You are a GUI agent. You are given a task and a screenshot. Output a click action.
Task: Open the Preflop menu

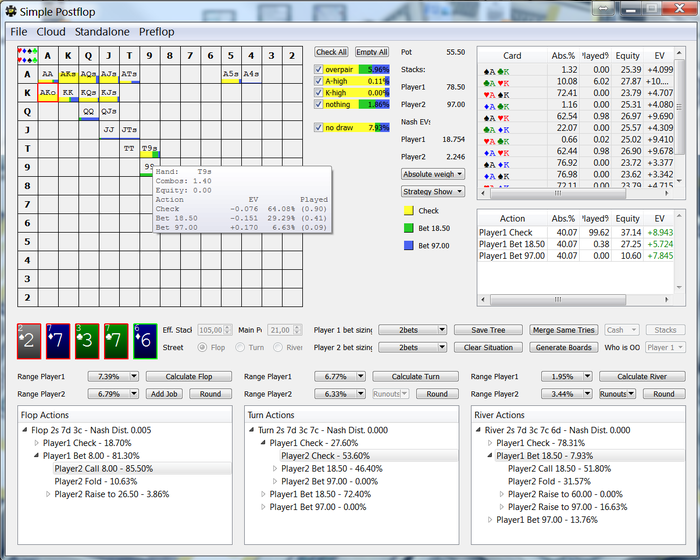click(157, 32)
